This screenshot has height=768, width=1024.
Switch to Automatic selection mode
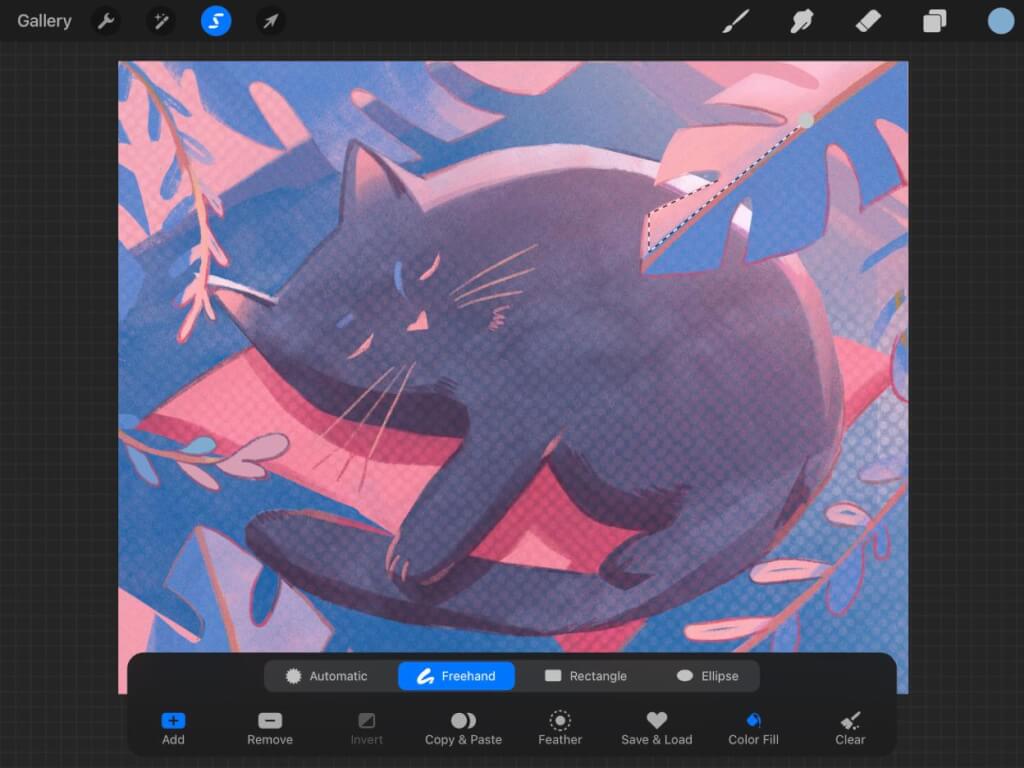(327, 676)
